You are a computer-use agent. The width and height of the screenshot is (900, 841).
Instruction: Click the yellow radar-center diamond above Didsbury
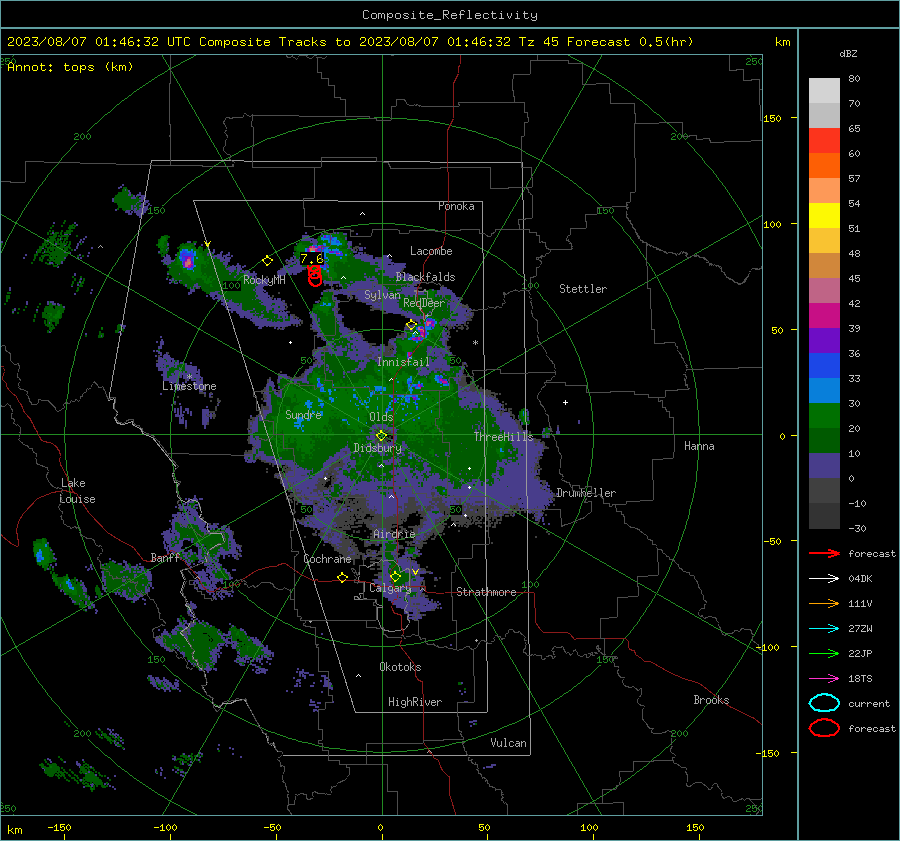click(381, 436)
